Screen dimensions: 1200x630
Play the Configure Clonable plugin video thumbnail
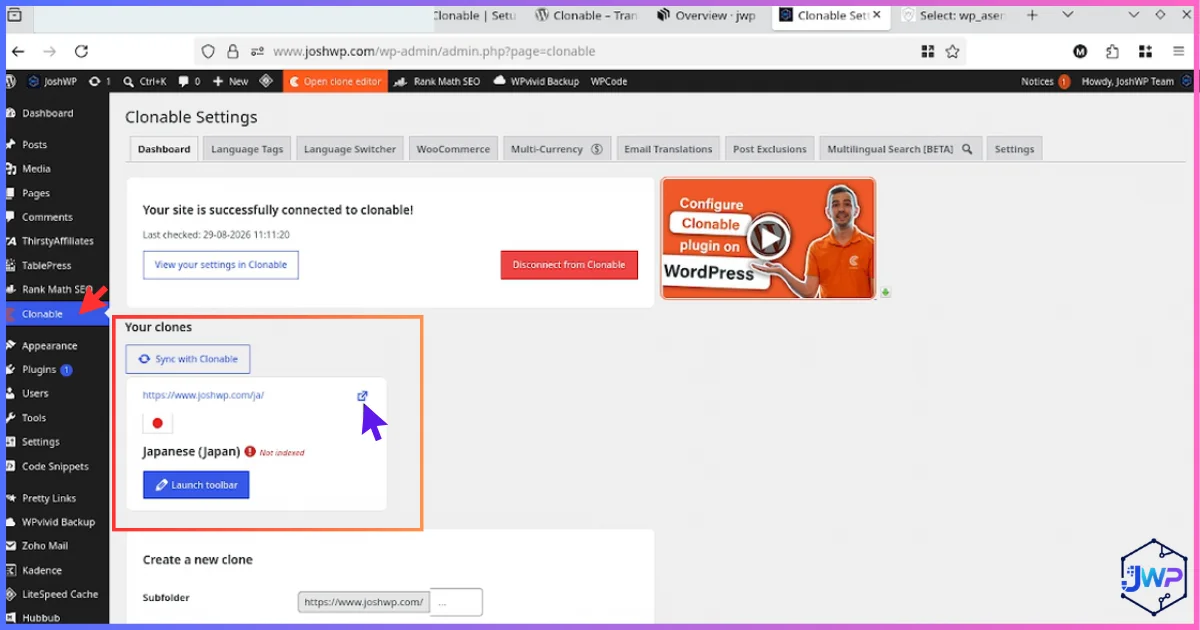point(768,239)
